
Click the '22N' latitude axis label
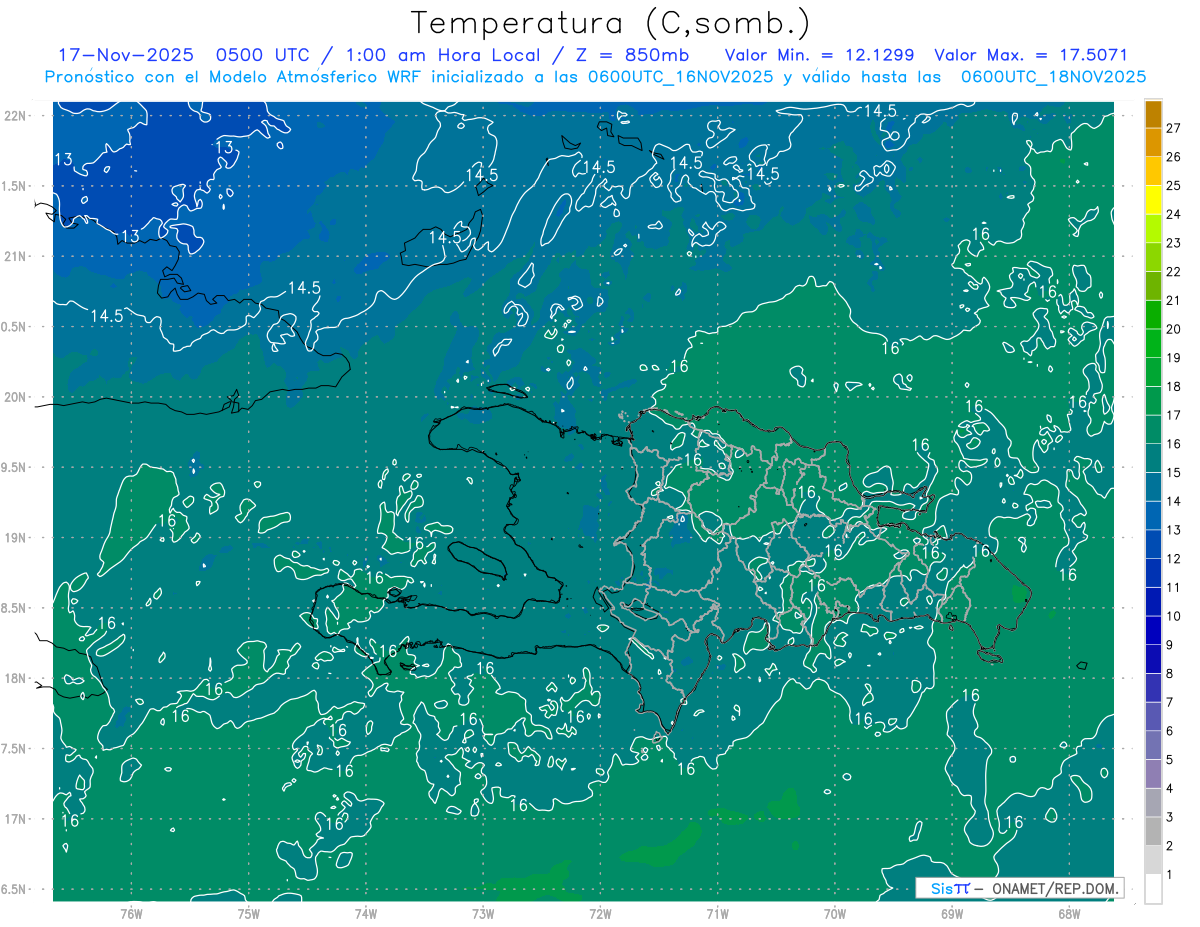click(x=16, y=116)
